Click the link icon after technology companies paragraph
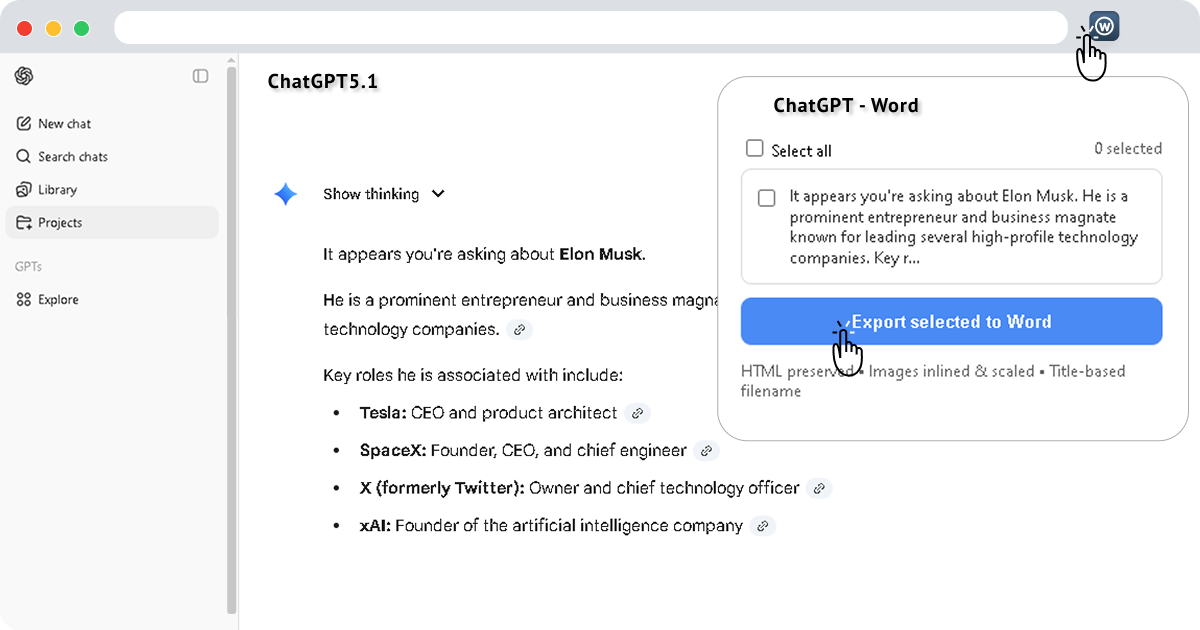The width and height of the screenshot is (1200, 630). click(519, 329)
